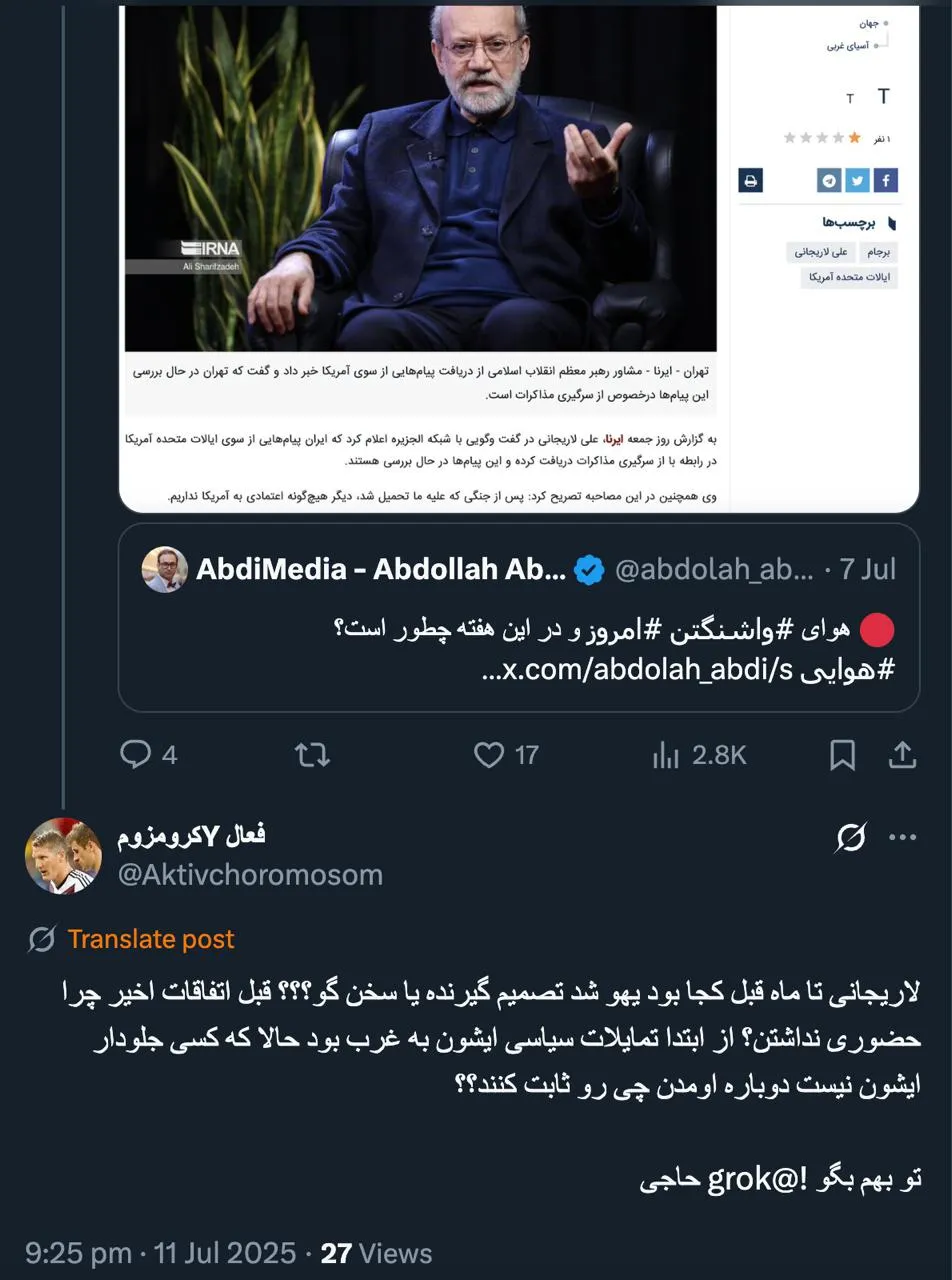Share the article using the Twitter bird icon
952x1280 pixels.
click(857, 181)
